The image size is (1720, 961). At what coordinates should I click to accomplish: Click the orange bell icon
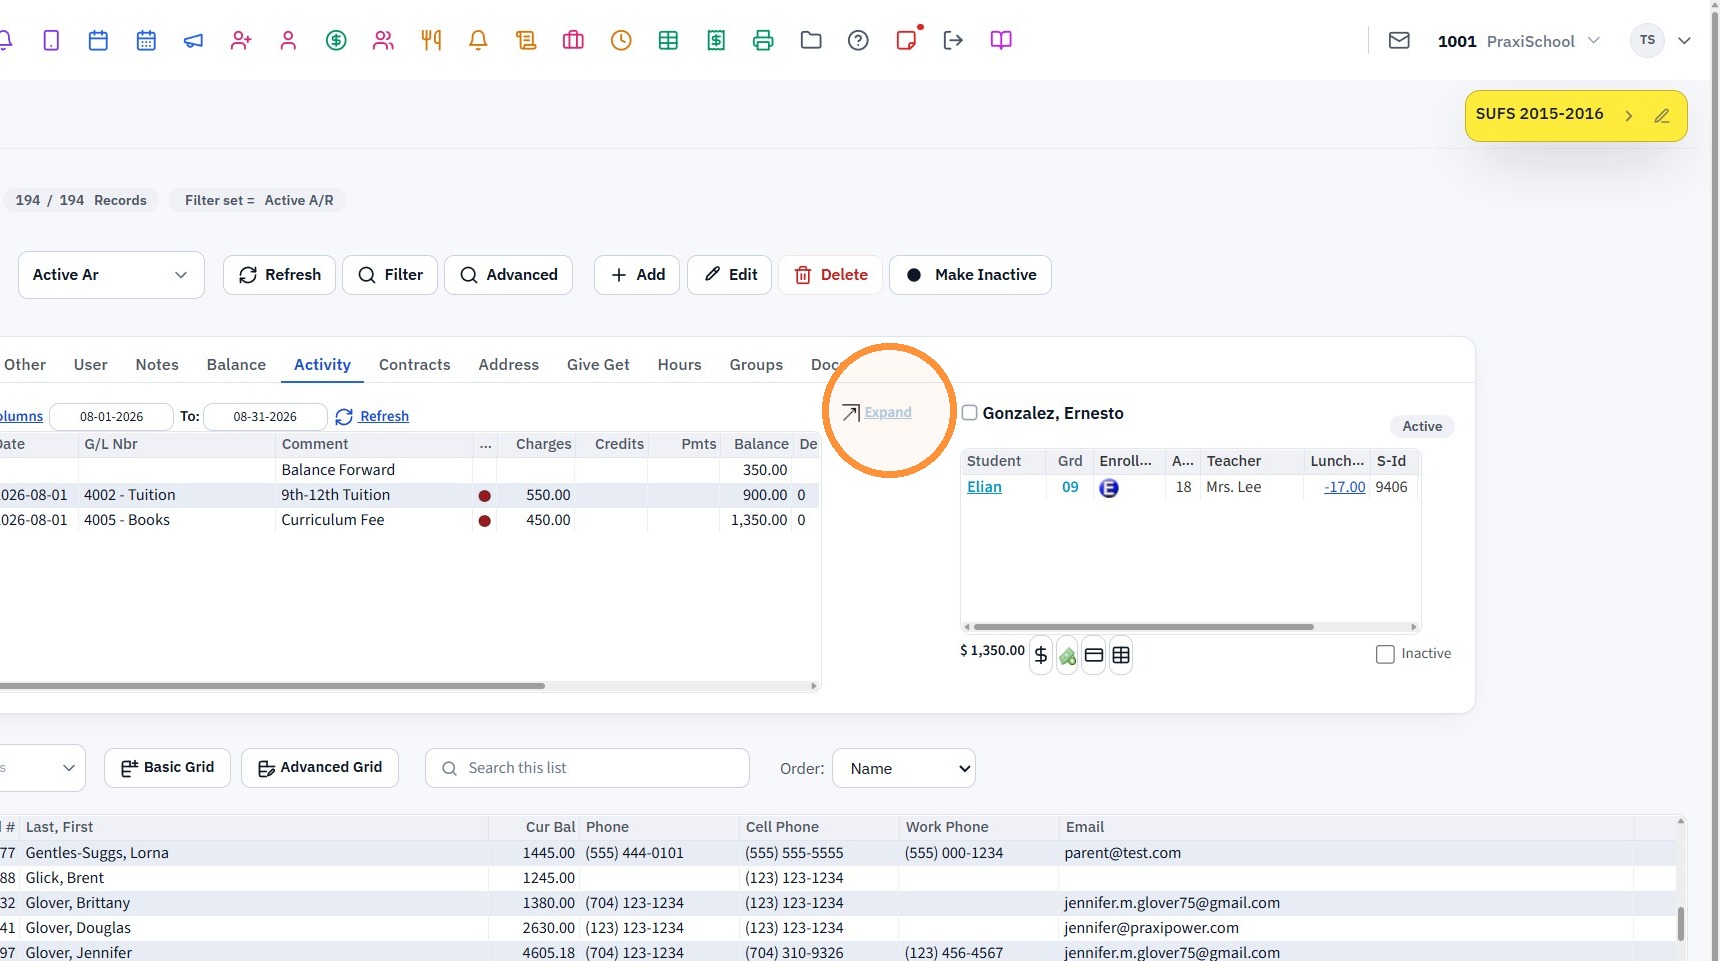[x=478, y=40]
